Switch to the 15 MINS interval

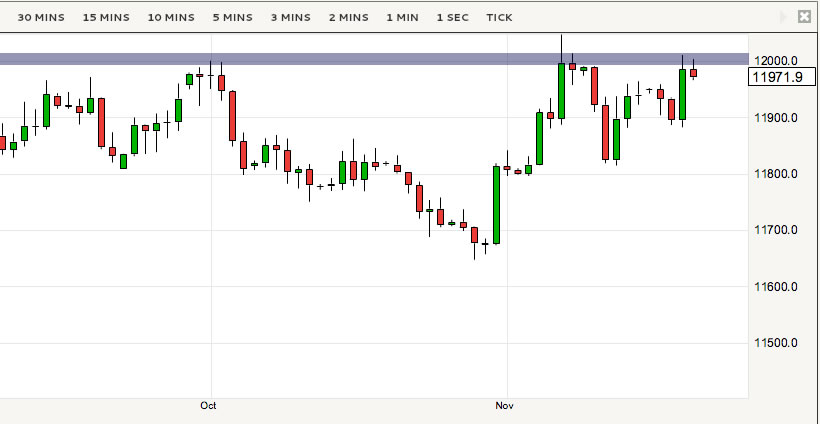[x=105, y=18]
